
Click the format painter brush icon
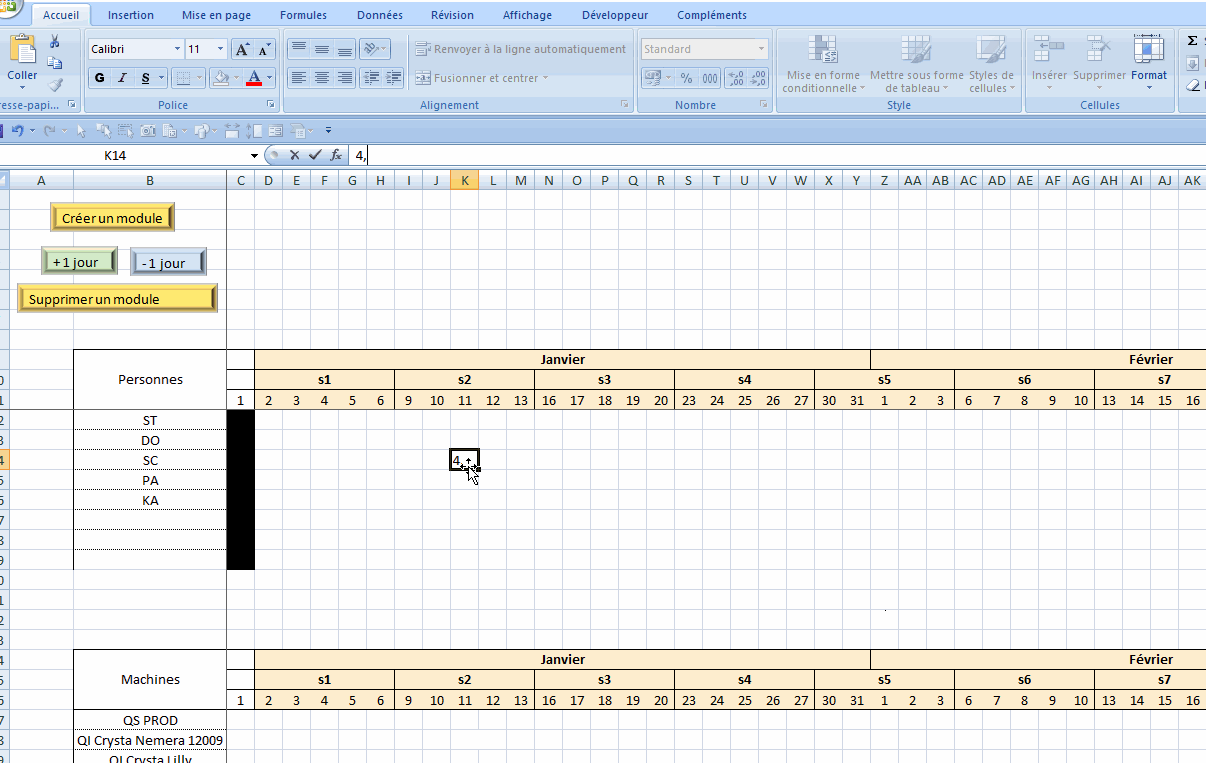55,85
